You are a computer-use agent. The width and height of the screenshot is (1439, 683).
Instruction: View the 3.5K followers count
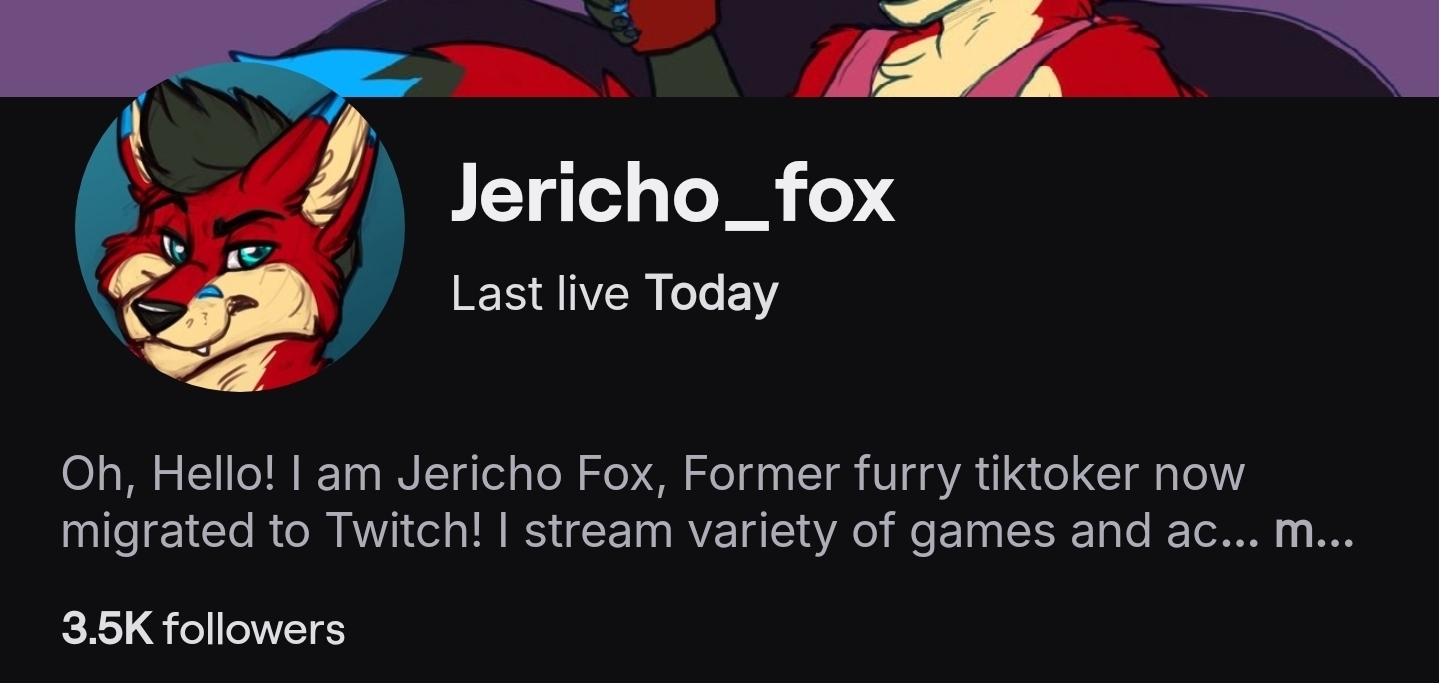pos(203,630)
